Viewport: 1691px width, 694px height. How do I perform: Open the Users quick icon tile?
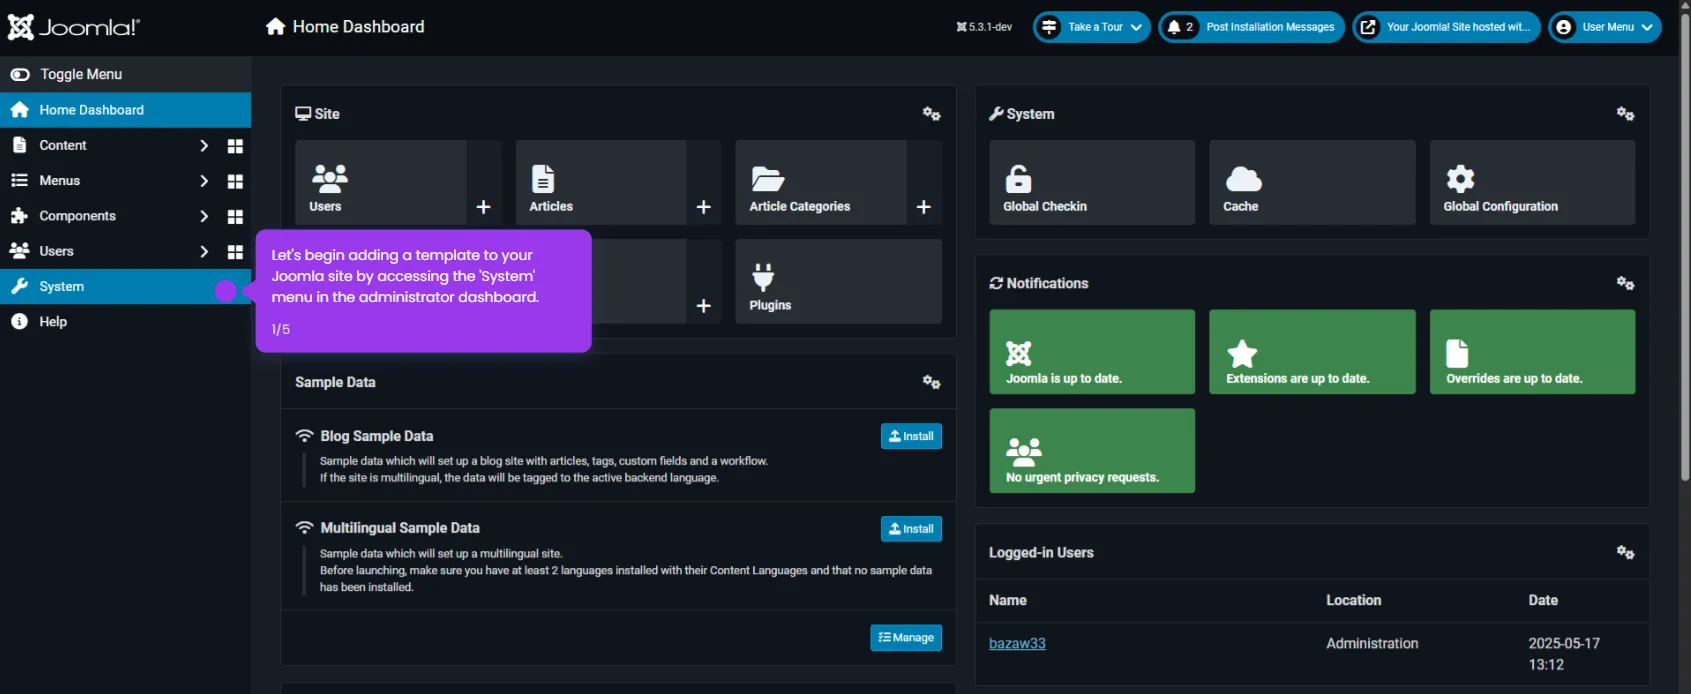pos(381,182)
